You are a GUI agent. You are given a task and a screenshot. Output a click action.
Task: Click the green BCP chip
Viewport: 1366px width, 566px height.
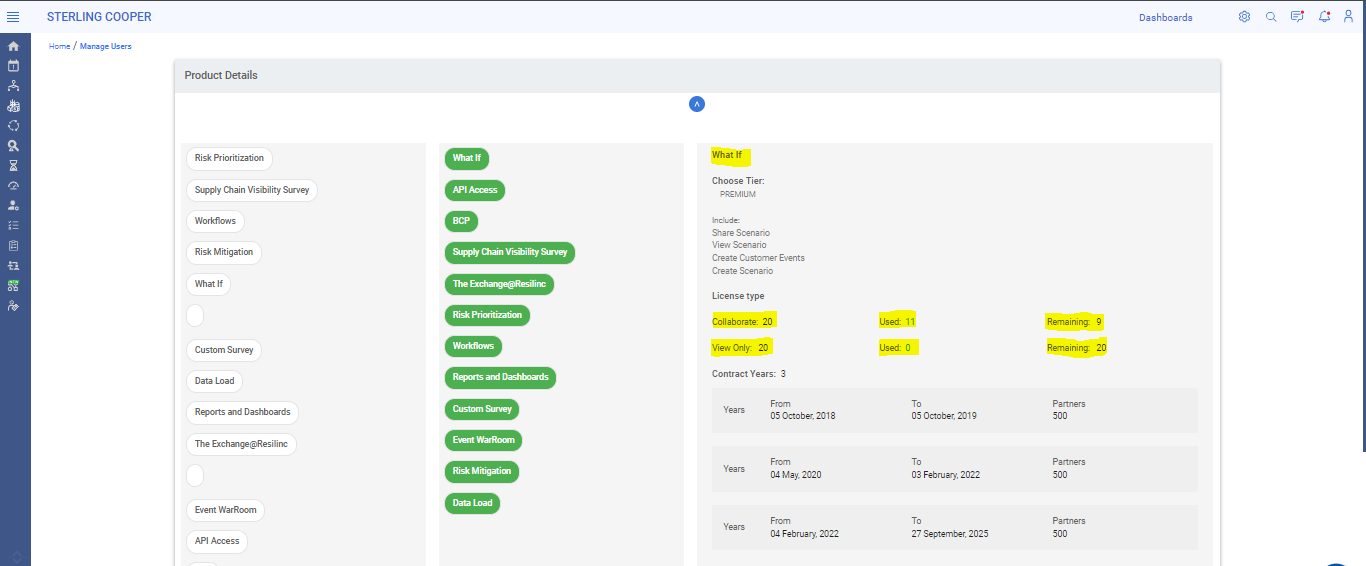tap(460, 221)
